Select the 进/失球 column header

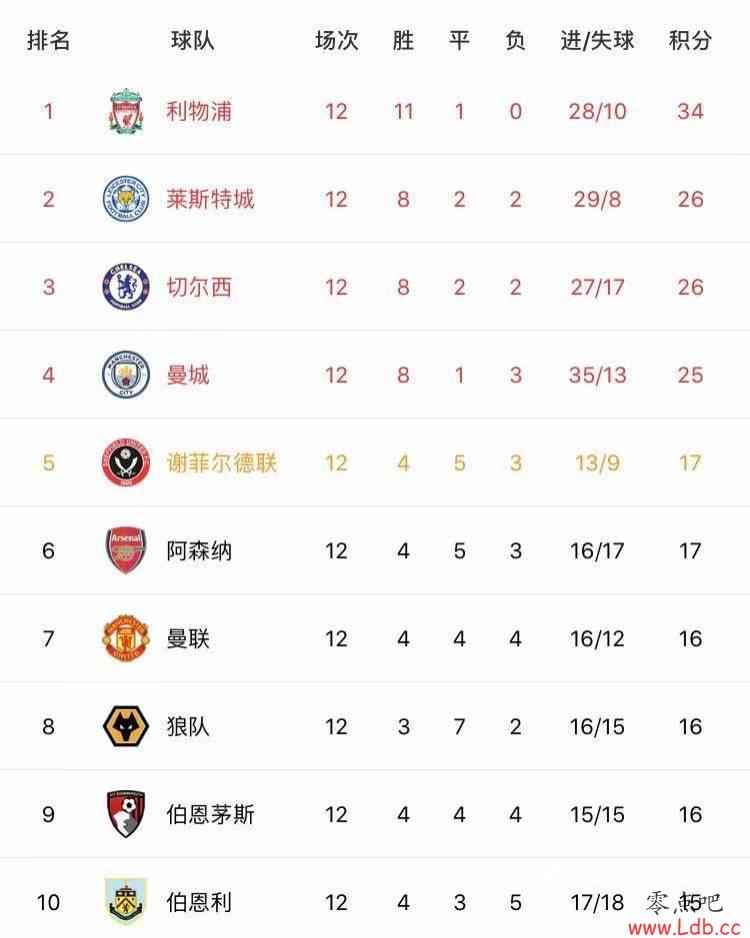597,40
